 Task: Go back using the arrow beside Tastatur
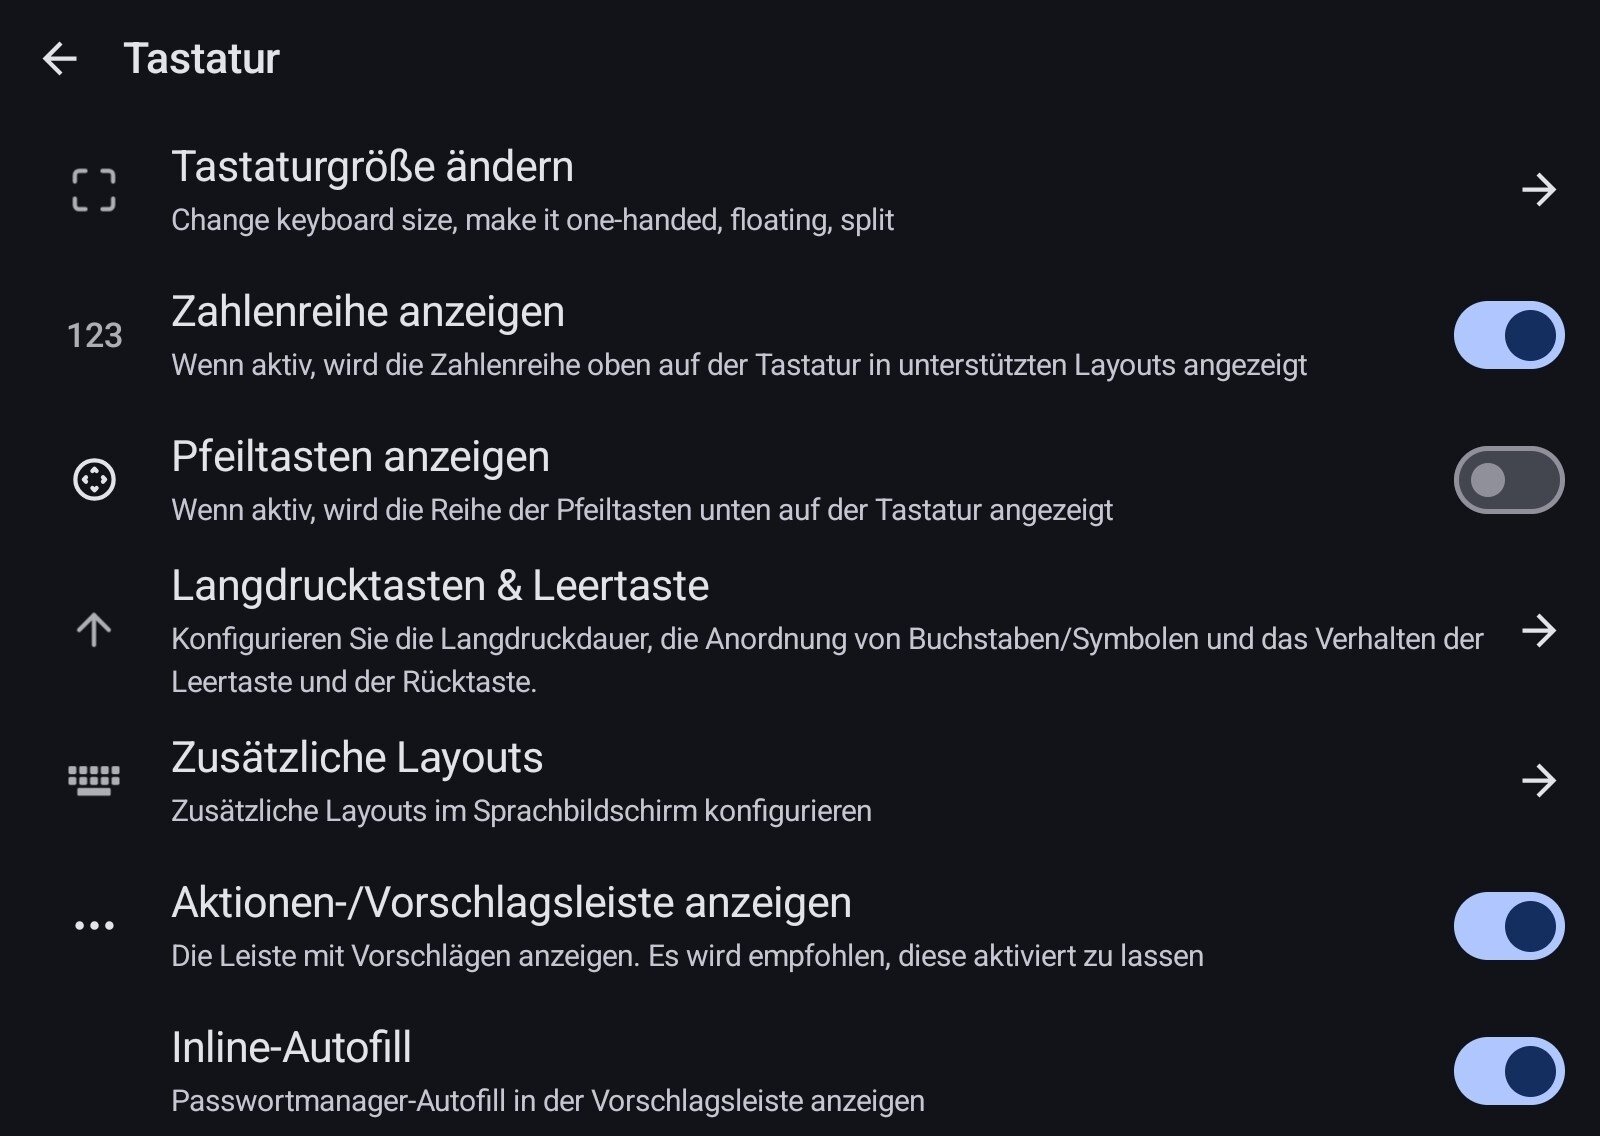(x=60, y=59)
